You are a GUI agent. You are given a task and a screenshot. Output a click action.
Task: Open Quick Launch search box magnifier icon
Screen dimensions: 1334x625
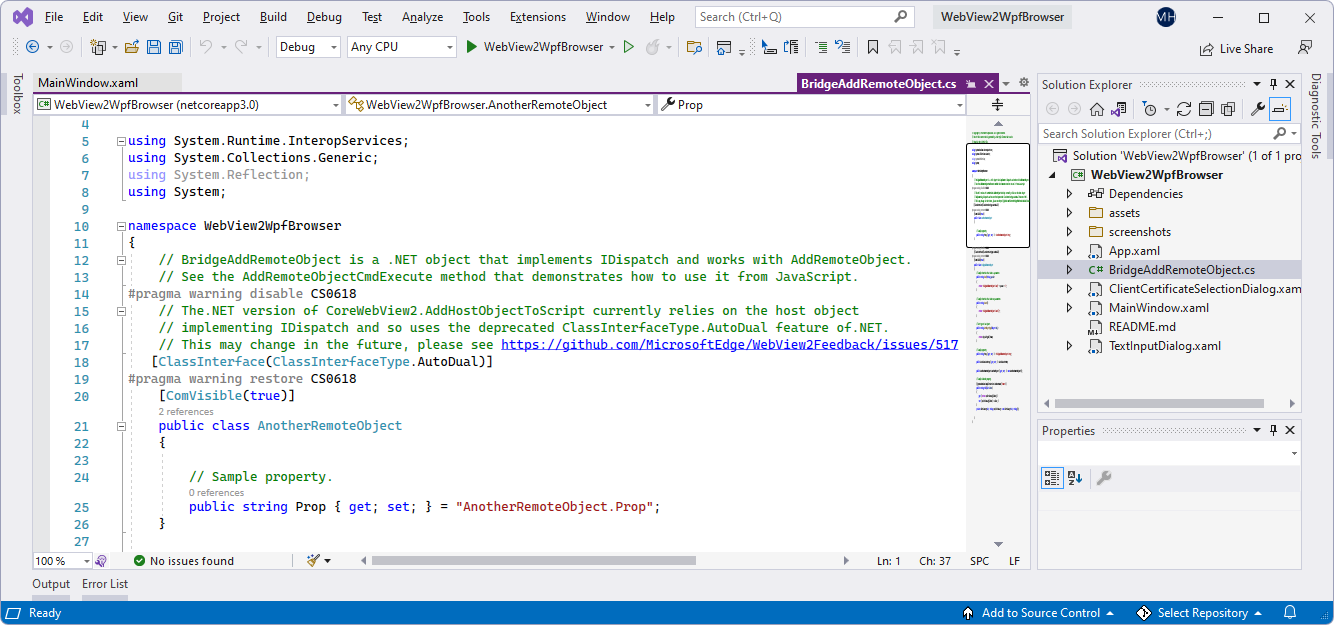click(899, 16)
